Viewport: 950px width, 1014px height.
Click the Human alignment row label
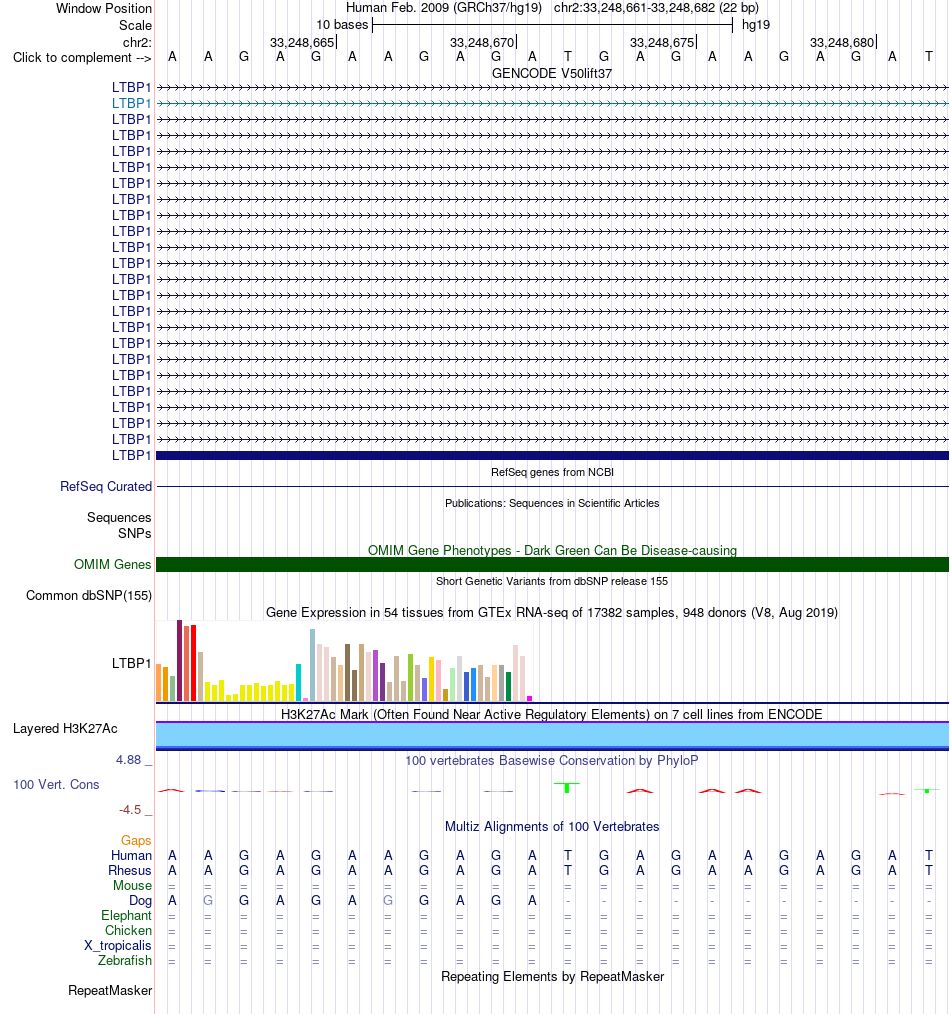pos(131,855)
